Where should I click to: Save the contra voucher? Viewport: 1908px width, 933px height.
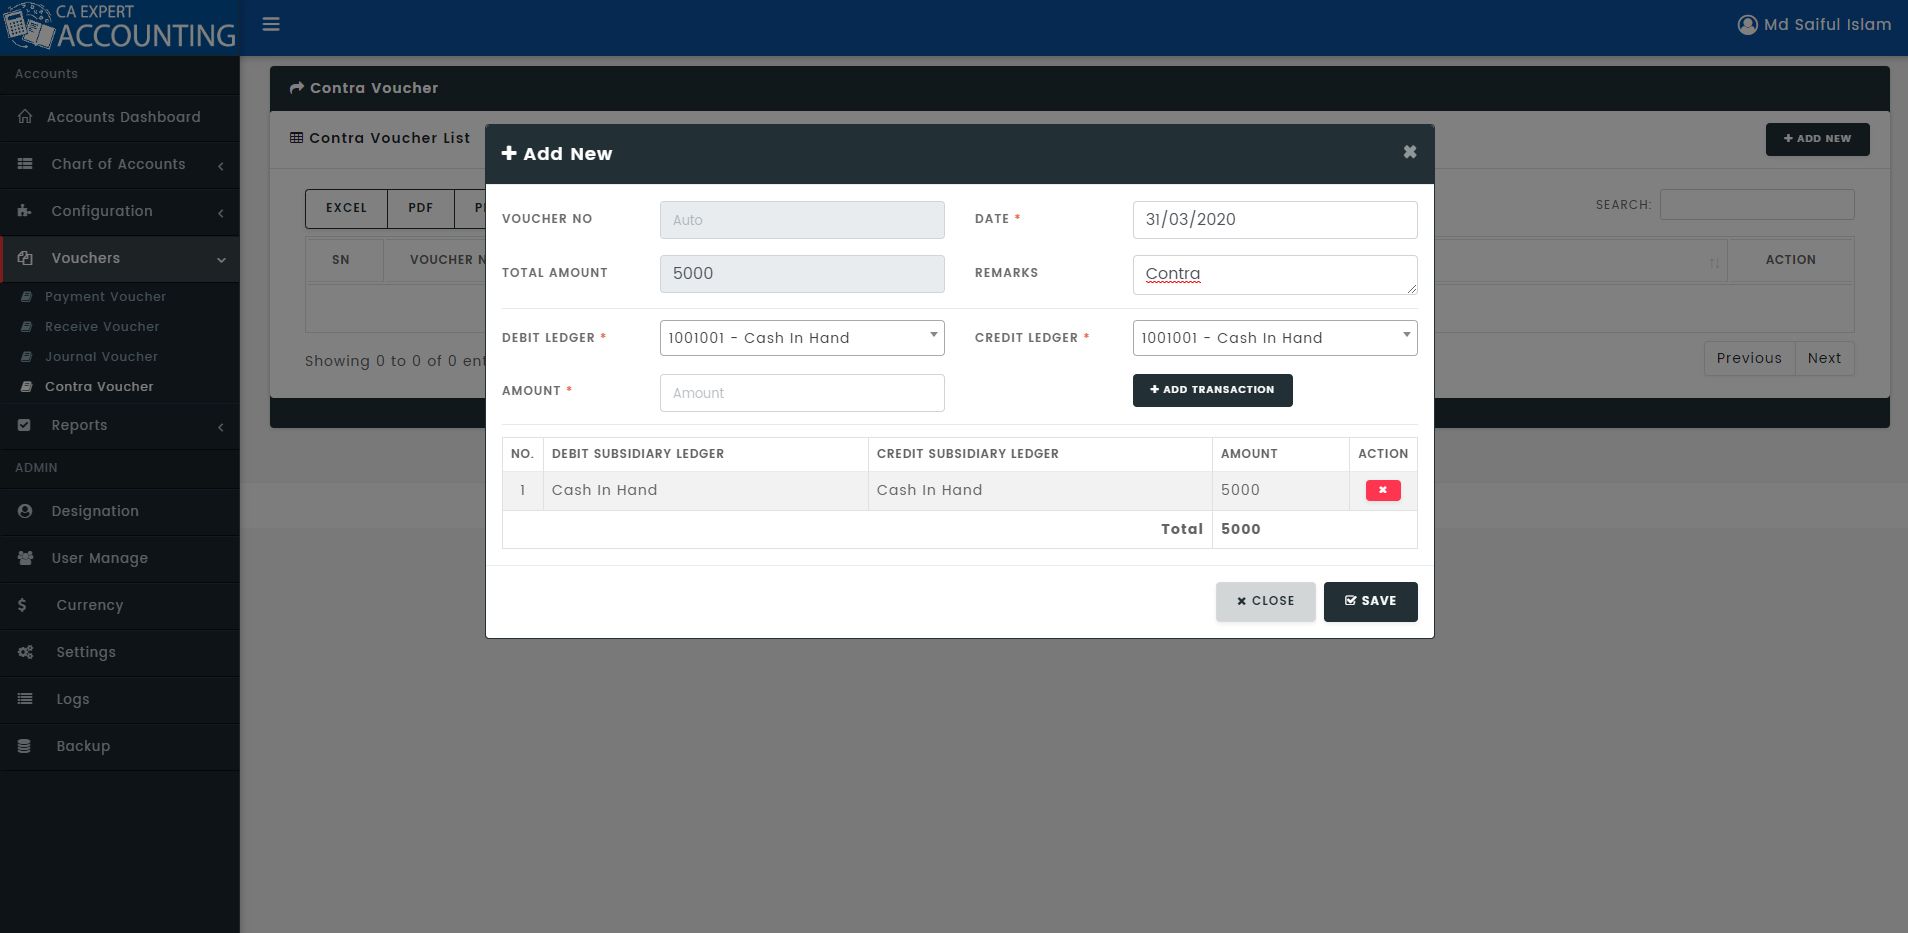[x=1370, y=601]
